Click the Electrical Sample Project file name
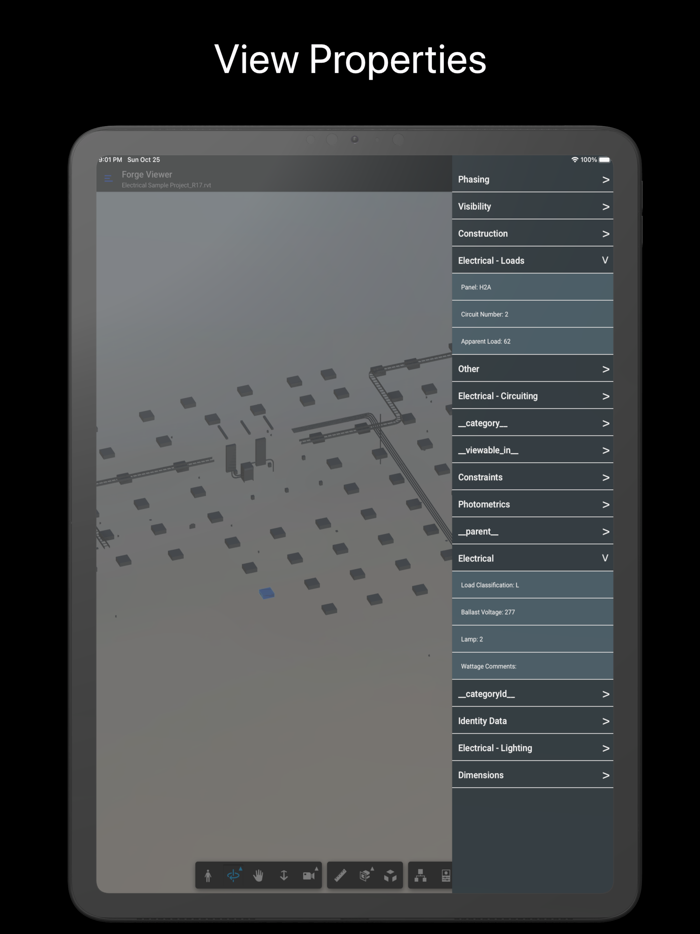Image resolution: width=700 pixels, height=934 pixels. [x=166, y=185]
